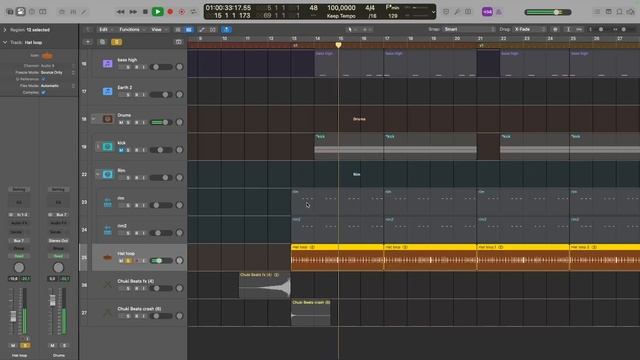
Task: Toggle the blue Catch playhead button
Action: pos(226,29)
